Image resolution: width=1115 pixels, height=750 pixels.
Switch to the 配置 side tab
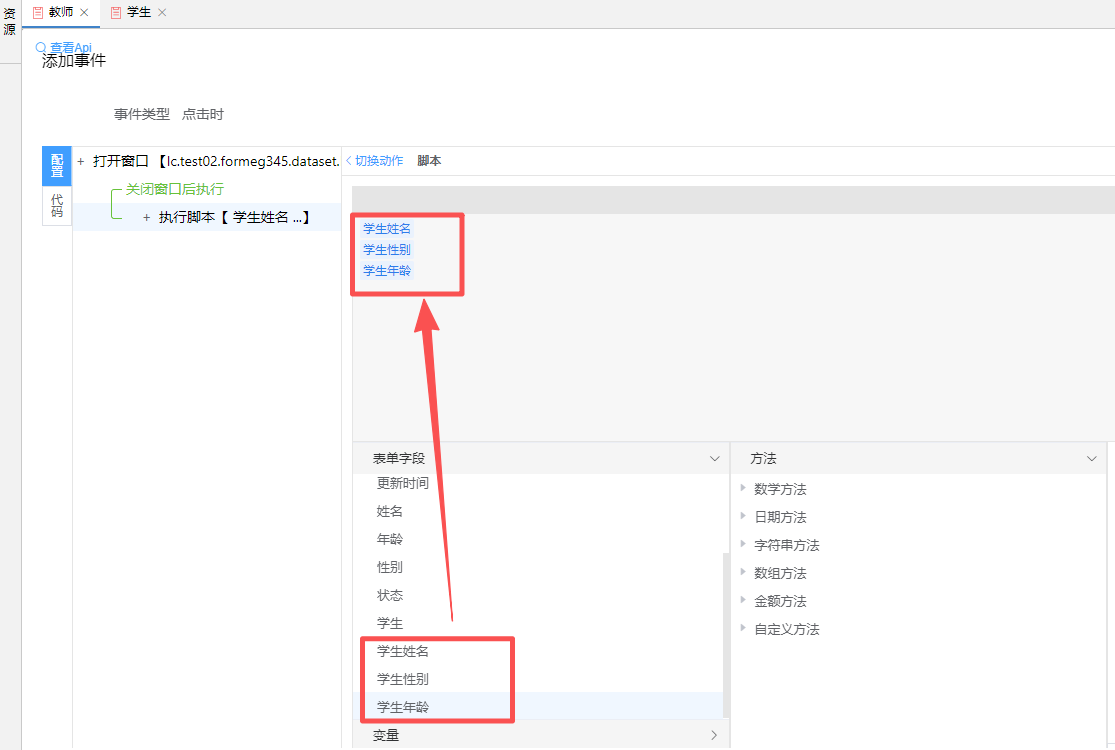(56, 166)
